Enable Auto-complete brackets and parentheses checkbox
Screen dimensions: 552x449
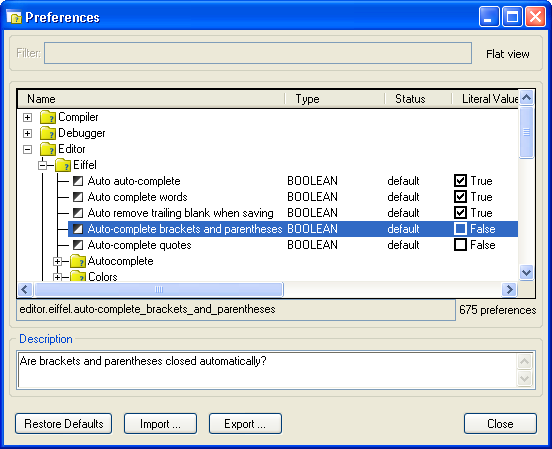460,229
